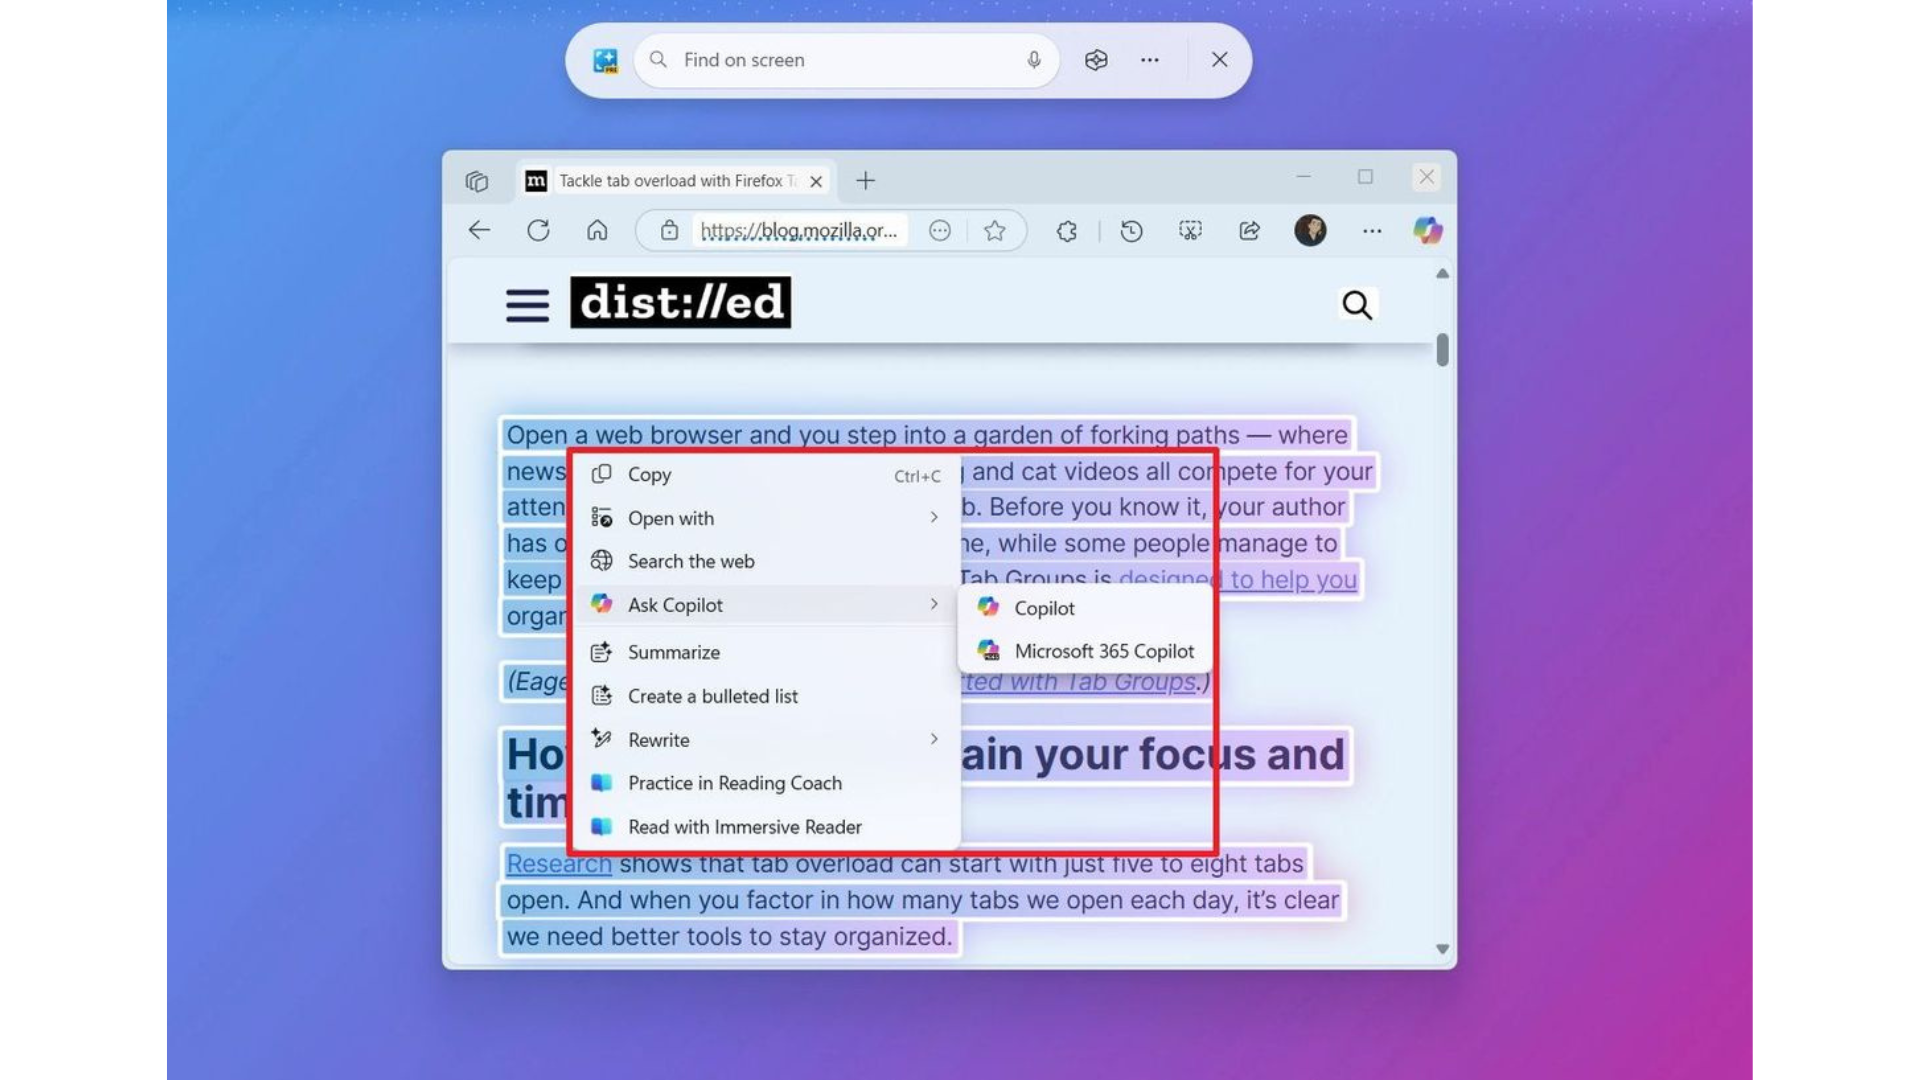Expand the Ask Copilot submenu chevron
Image resolution: width=1920 pixels, height=1080 pixels.
pos(934,604)
